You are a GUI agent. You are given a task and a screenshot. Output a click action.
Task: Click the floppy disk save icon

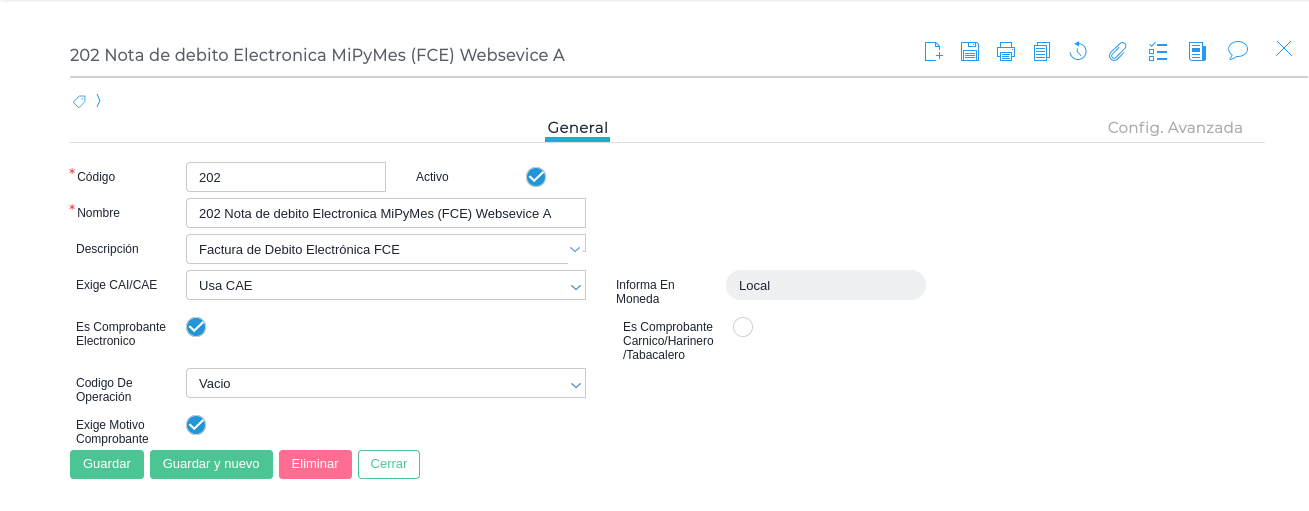[969, 51]
